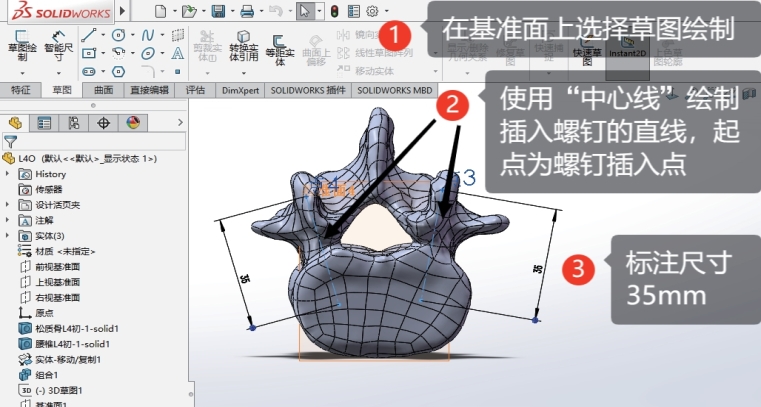Open the FeatureManager design tree tab
761x407 pixels.
(x=15, y=123)
